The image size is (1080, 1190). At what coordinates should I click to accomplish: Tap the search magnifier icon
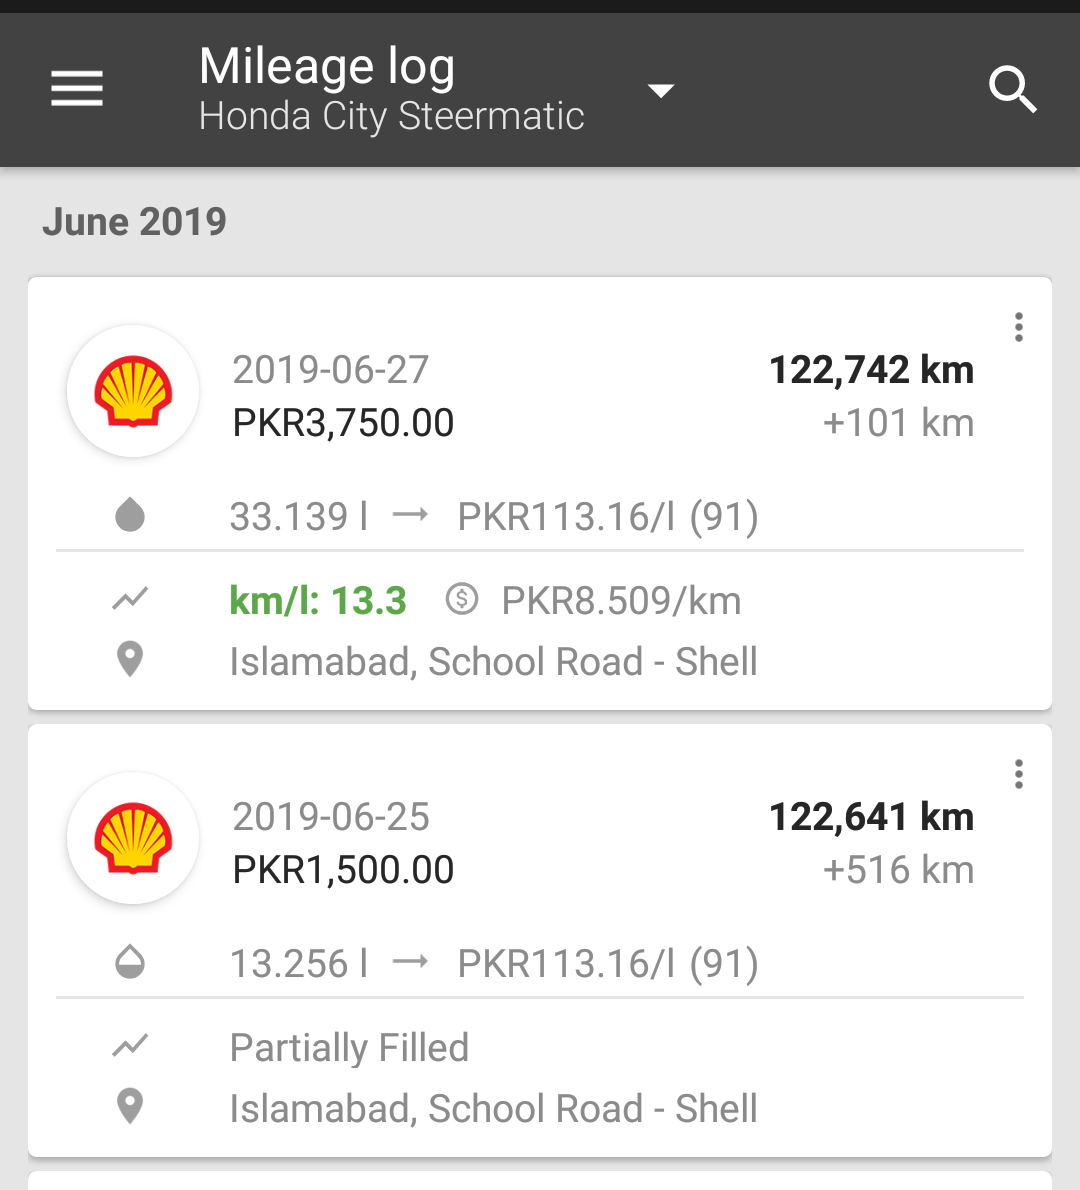click(1012, 90)
